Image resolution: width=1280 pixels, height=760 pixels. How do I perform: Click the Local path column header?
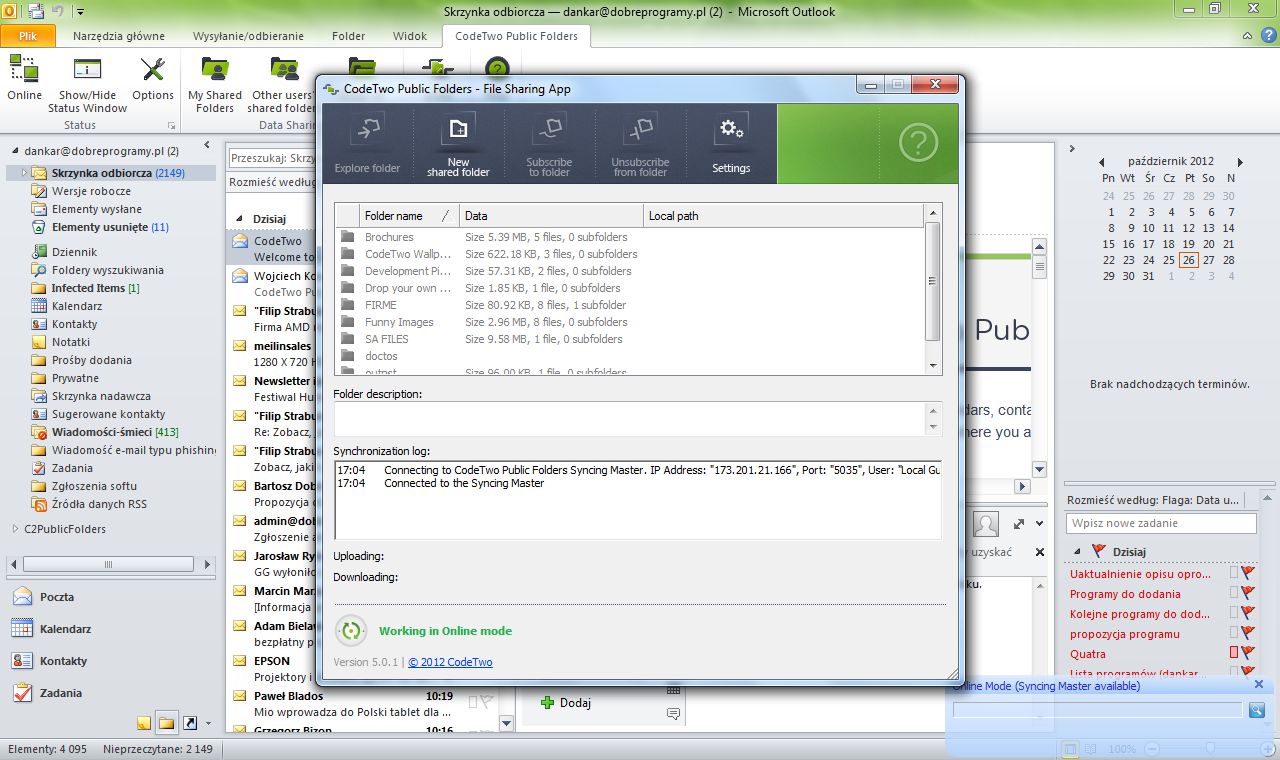coord(783,215)
